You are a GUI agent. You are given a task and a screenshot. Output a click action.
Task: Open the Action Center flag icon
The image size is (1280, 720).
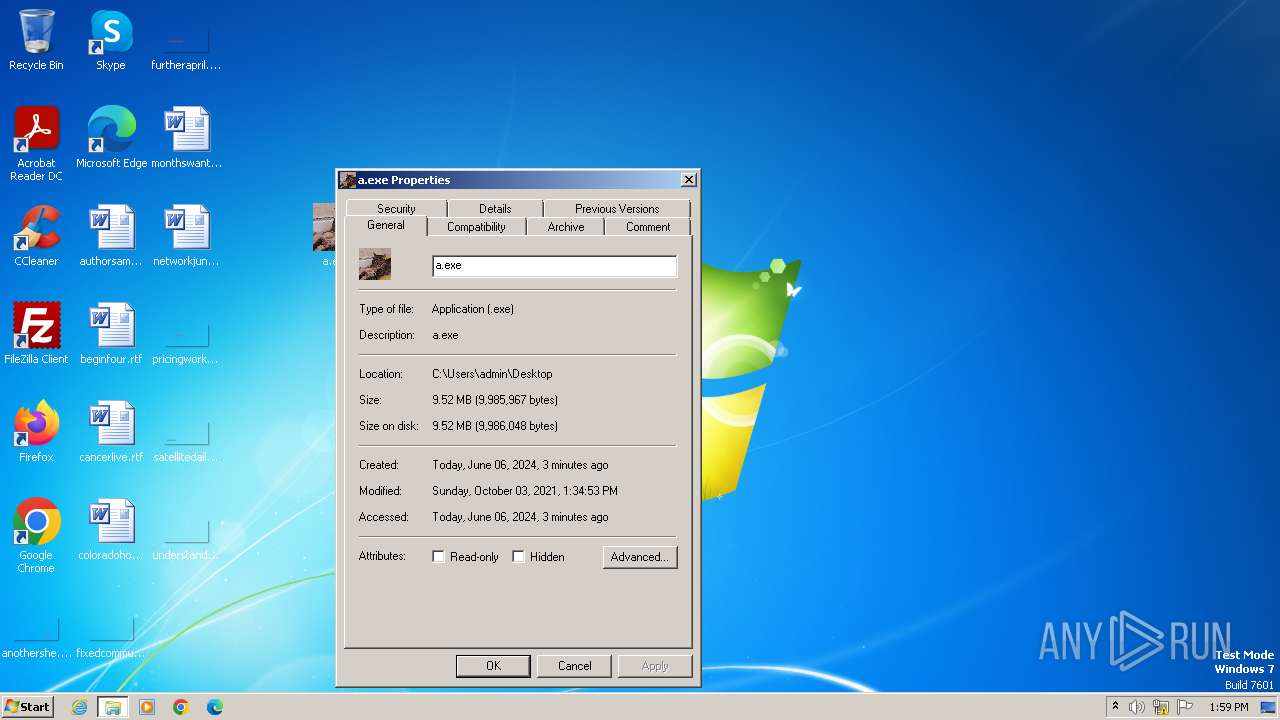[x=1185, y=707]
